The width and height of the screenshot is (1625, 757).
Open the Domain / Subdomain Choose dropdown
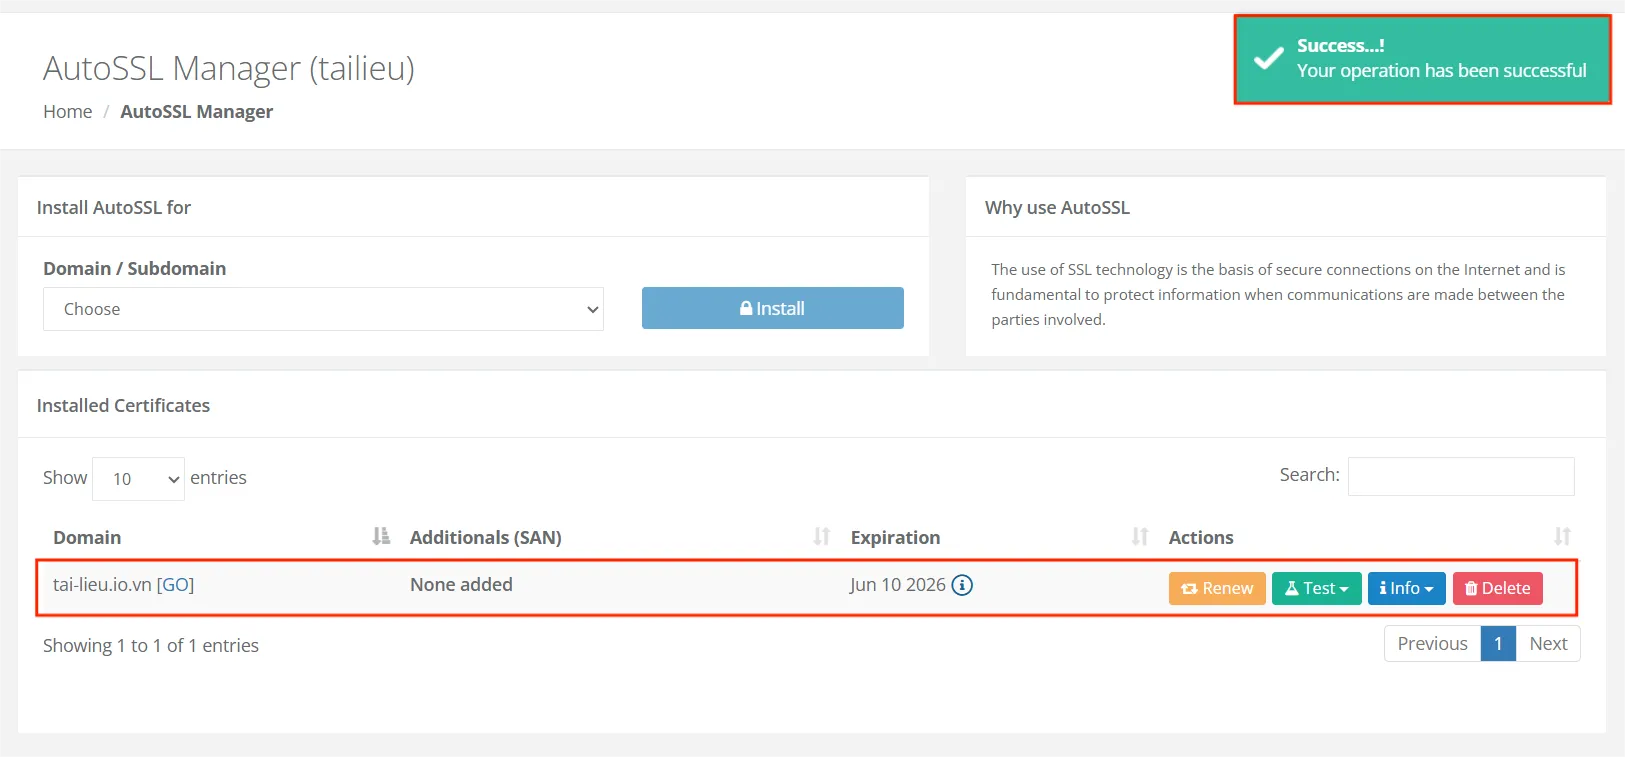coord(323,309)
